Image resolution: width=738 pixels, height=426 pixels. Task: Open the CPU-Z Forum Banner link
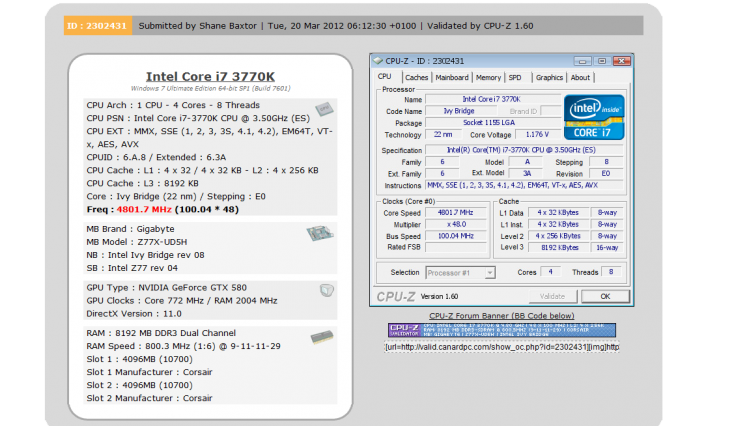pyautogui.click(x=501, y=316)
